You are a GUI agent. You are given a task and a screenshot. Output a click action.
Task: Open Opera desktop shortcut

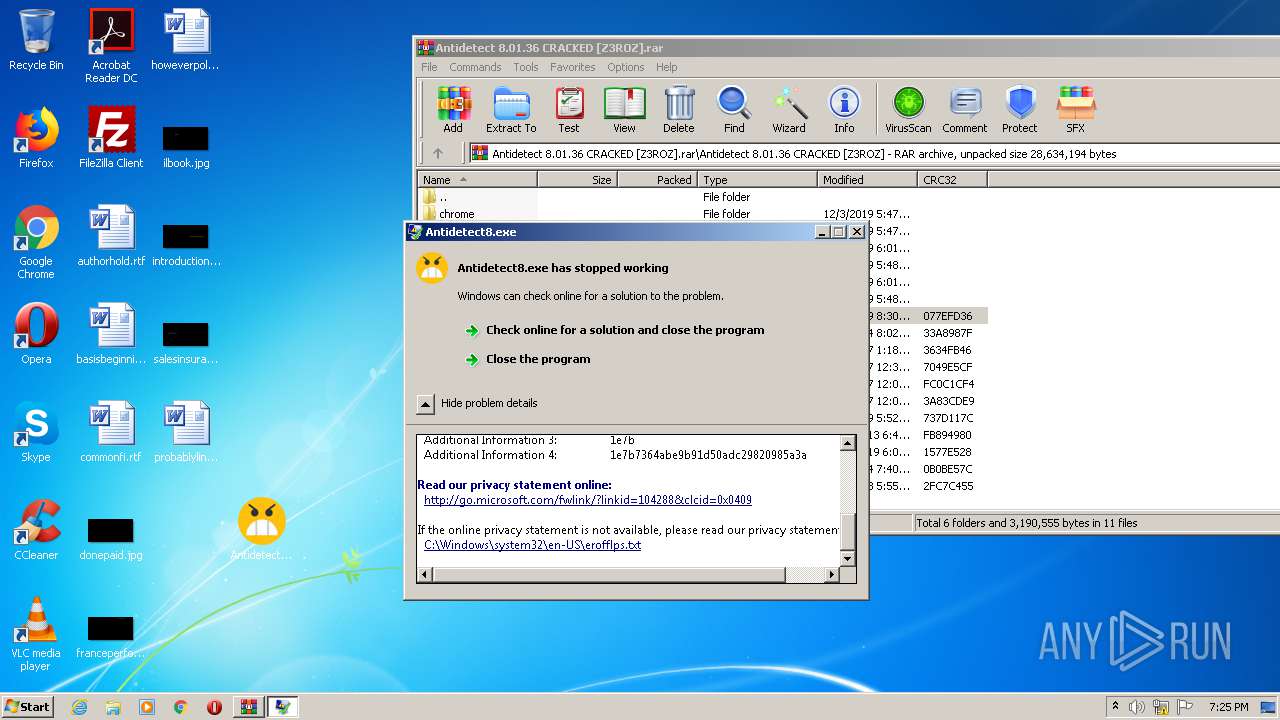[x=36, y=334]
